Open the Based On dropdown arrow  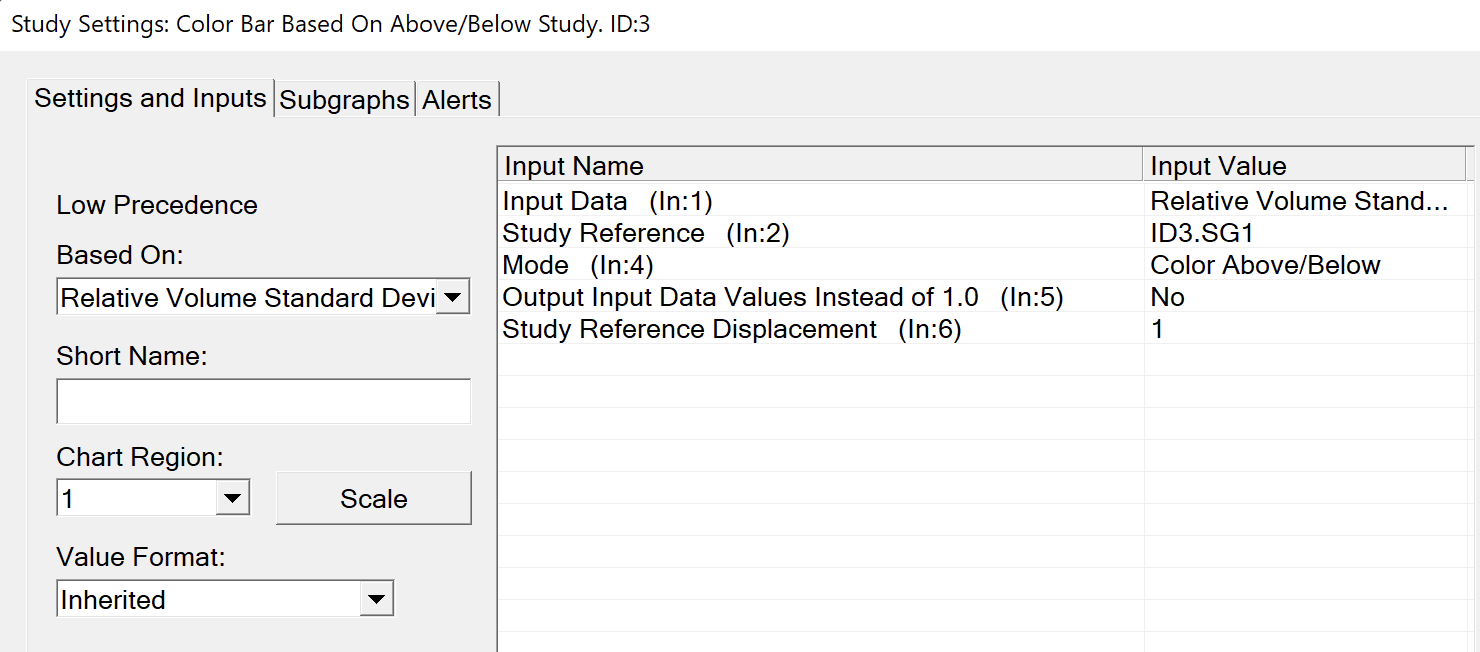pos(453,298)
